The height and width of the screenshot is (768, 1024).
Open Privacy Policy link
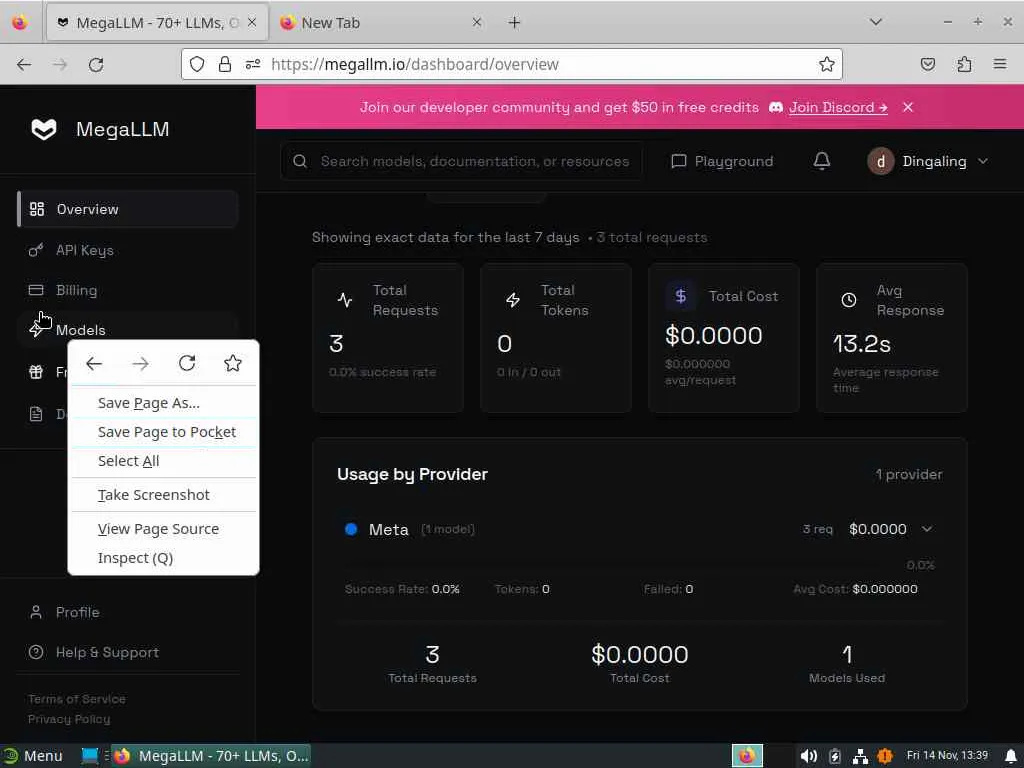69,718
